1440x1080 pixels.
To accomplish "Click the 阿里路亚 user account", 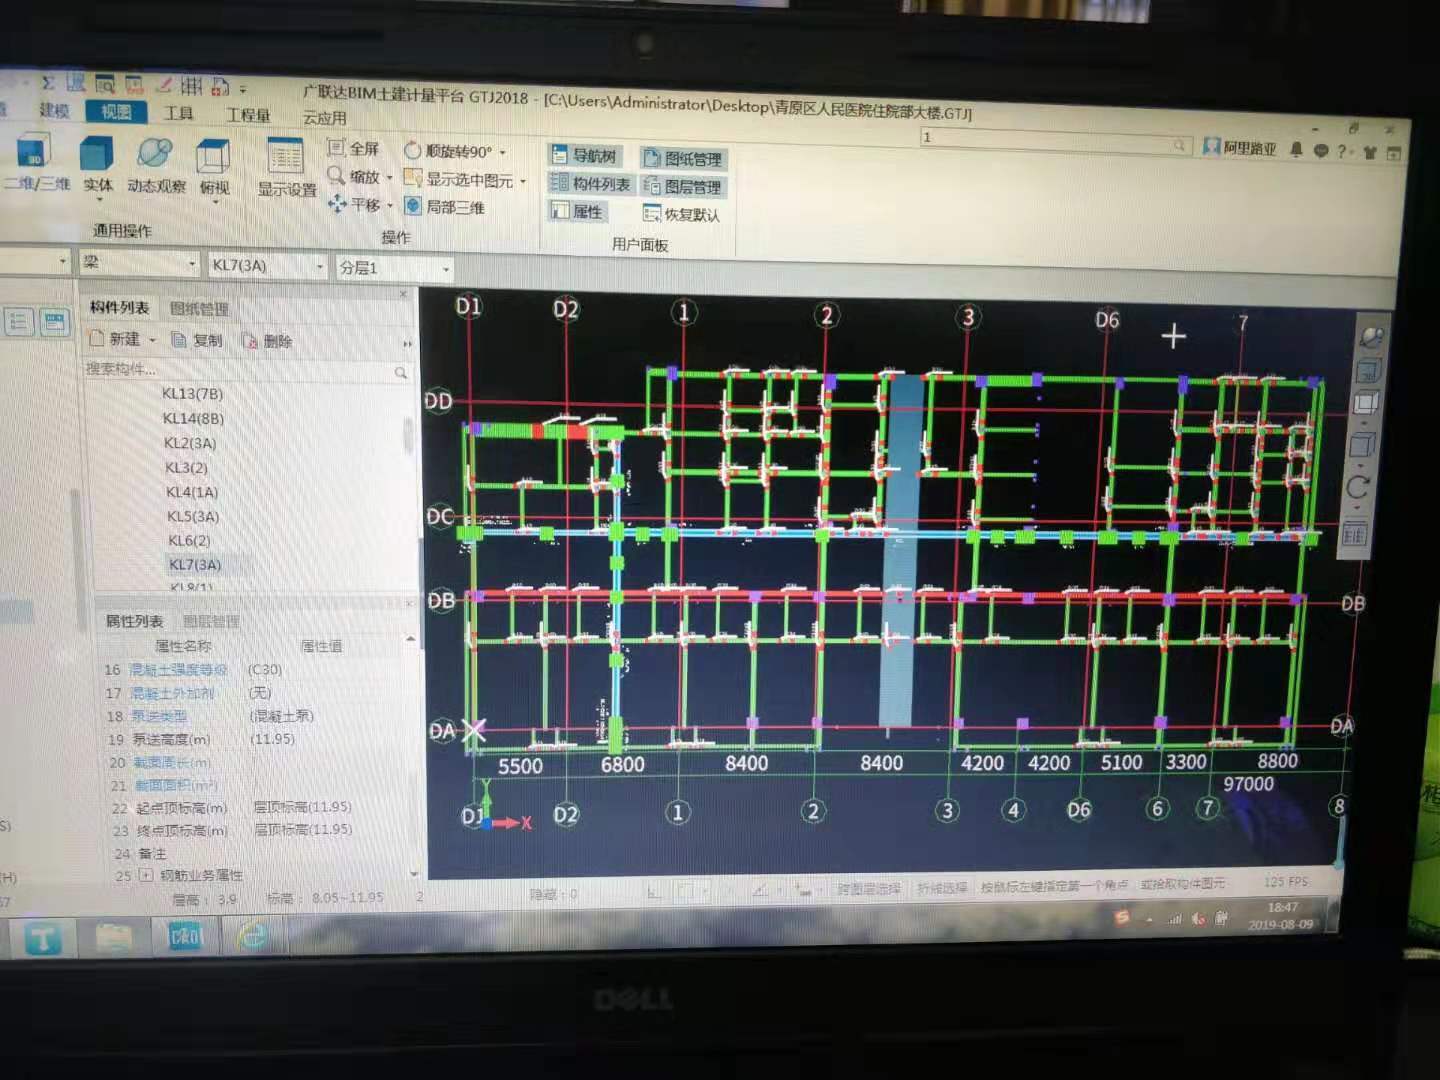I will [1240, 148].
